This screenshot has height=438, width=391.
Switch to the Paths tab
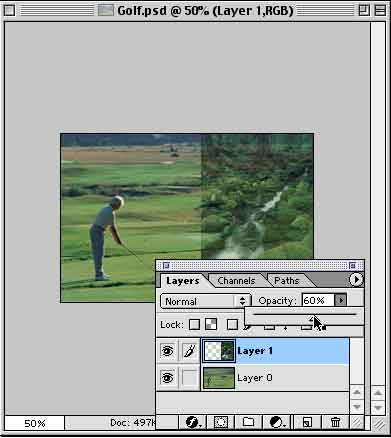[x=287, y=281]
